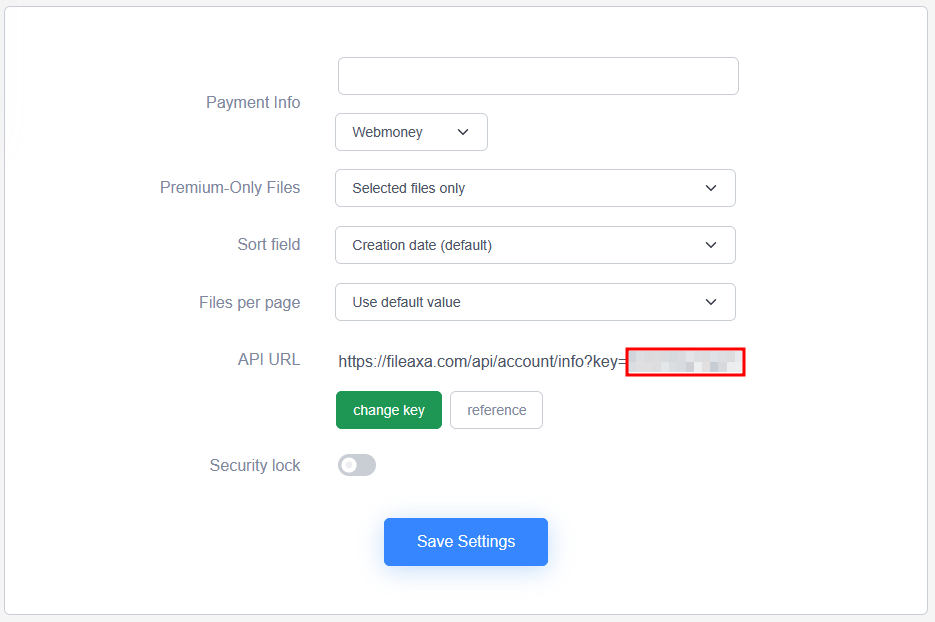The height and width of the screenshot is (622, 935).
Task: Click the green change key button
Action: (x=389, y=410)
